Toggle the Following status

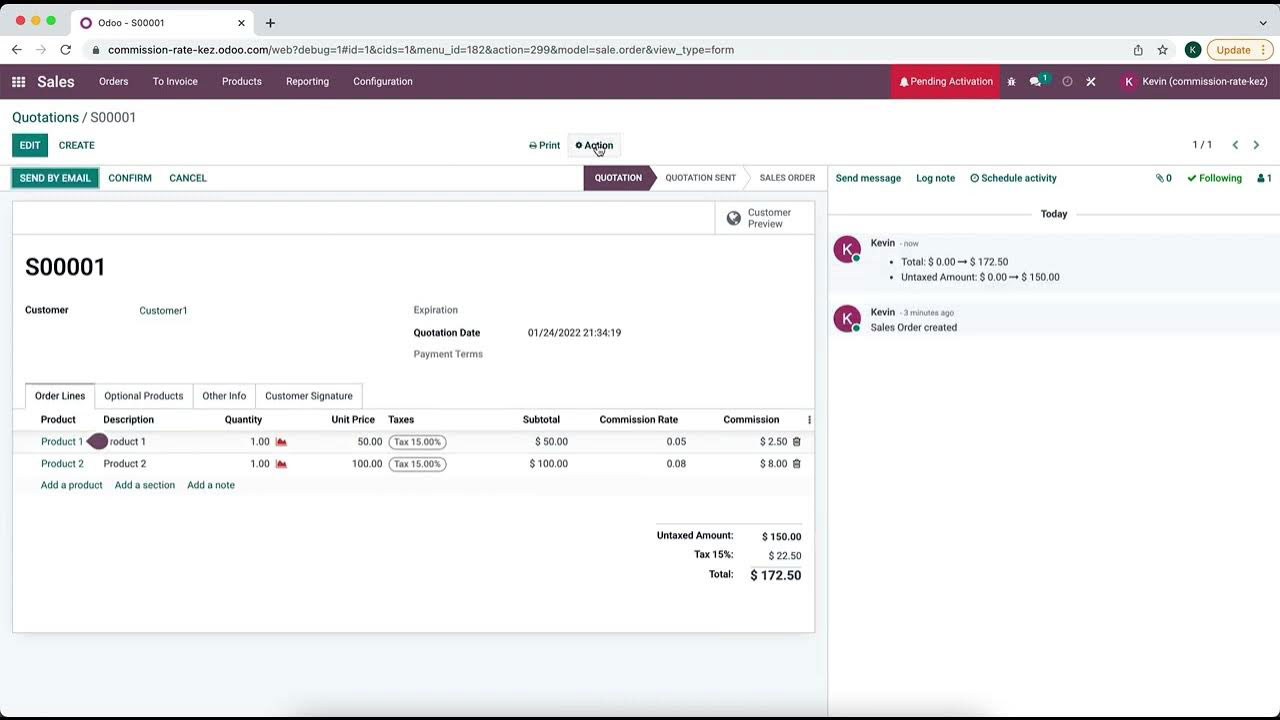tap(1214, 178)
